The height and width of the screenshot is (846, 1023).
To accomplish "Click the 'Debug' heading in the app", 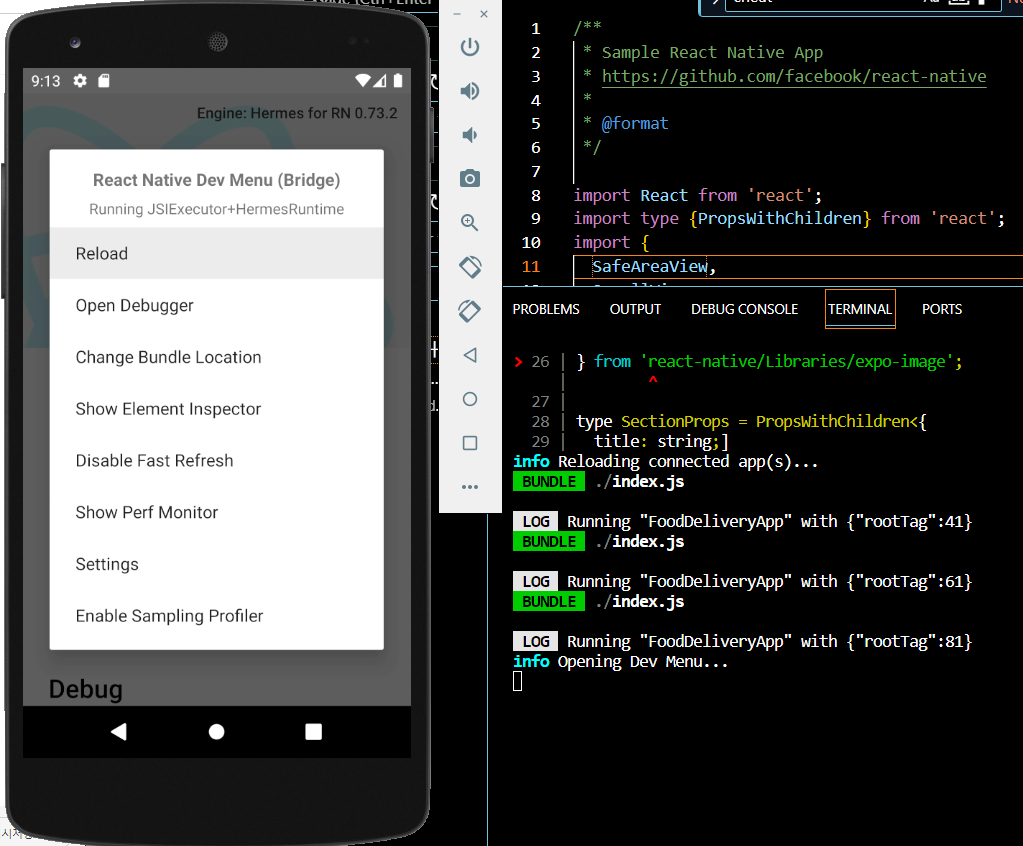I will pos(86,689).
